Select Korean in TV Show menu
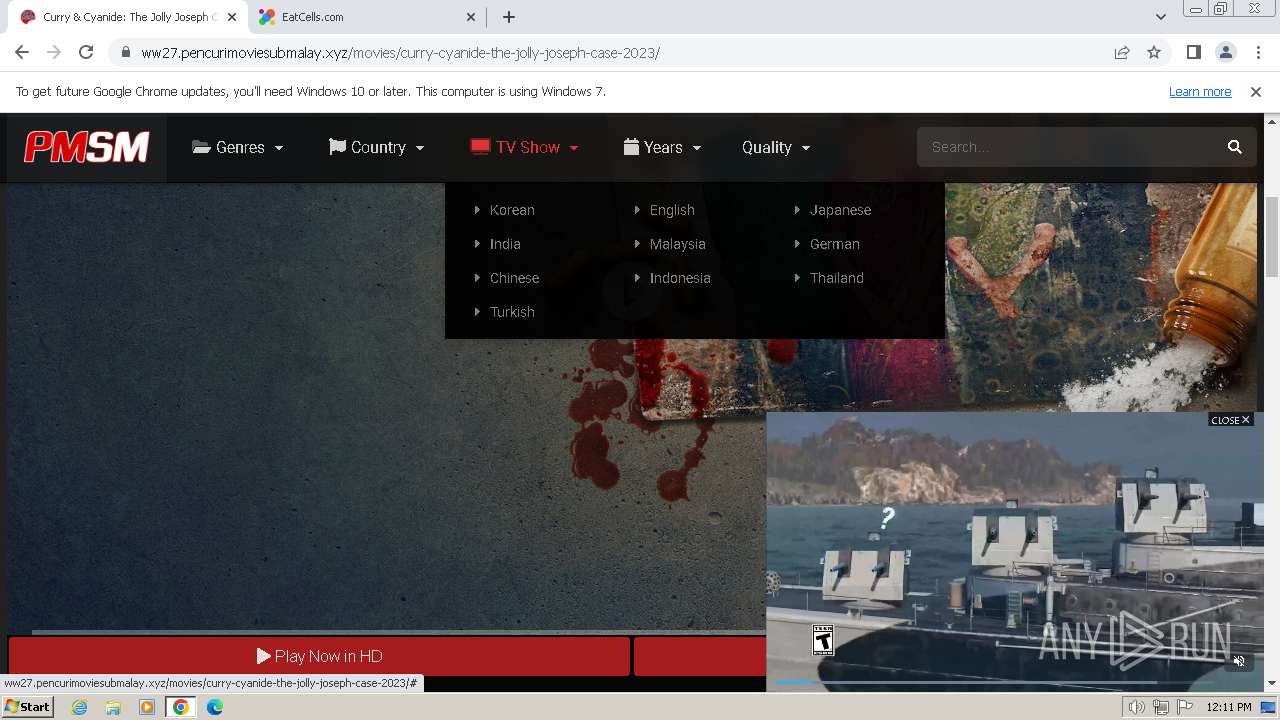The height and width of the screenshot is (720, 1280). [512, 210]
